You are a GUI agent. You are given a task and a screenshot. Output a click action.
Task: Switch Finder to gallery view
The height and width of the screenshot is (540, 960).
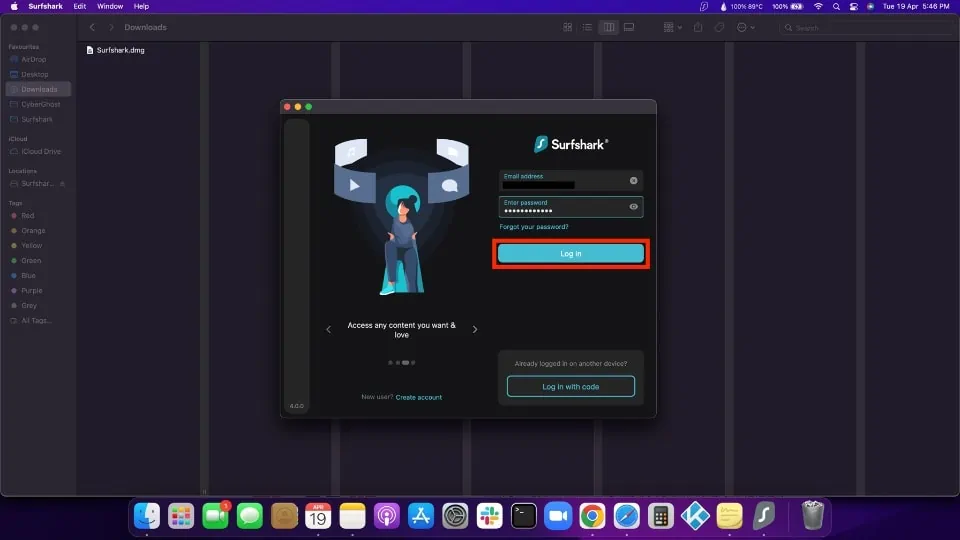(x=629, y=28)
